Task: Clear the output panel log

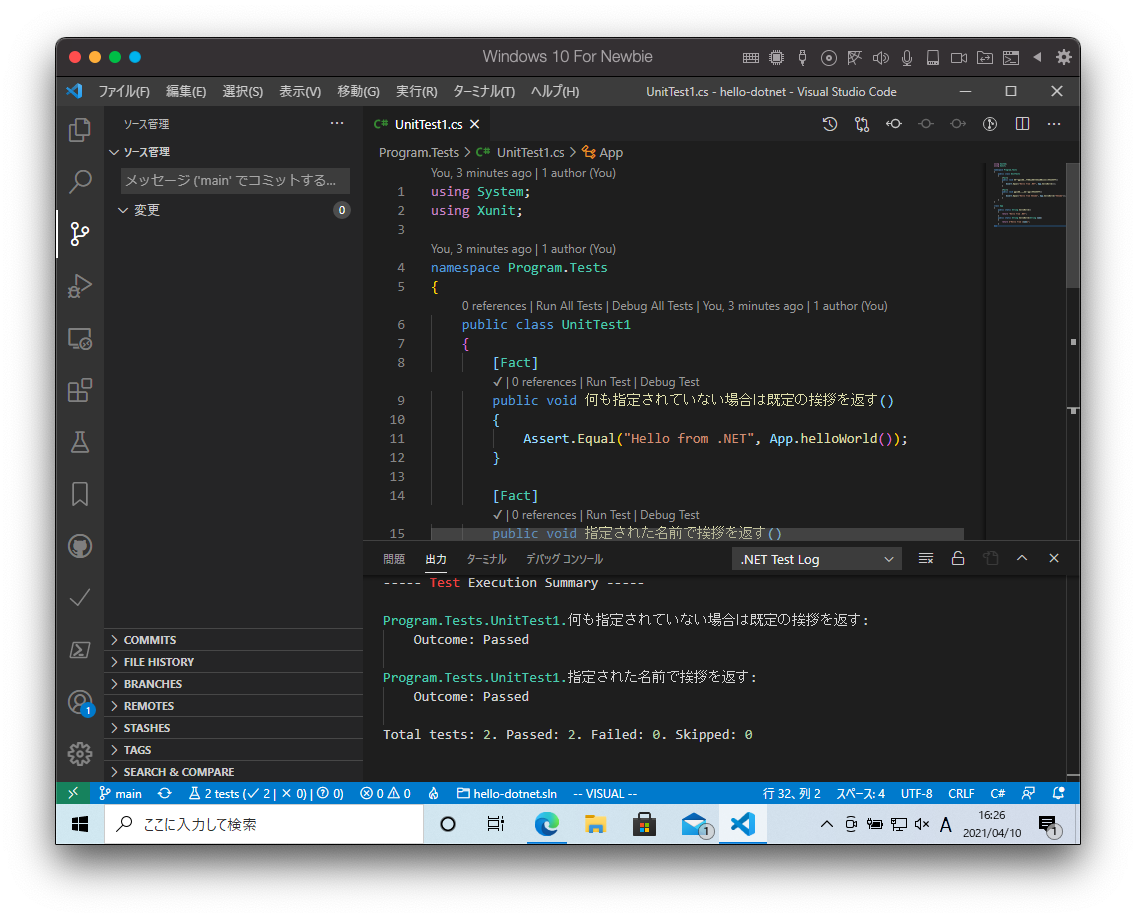Action: [x=926, y=559]
